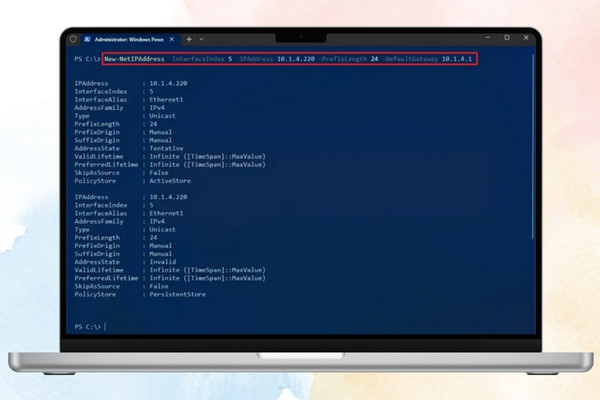Click False SkipAsSource in the second block
Screen dimensions: 600x400
pyautogui.click(x=159, y=286)
